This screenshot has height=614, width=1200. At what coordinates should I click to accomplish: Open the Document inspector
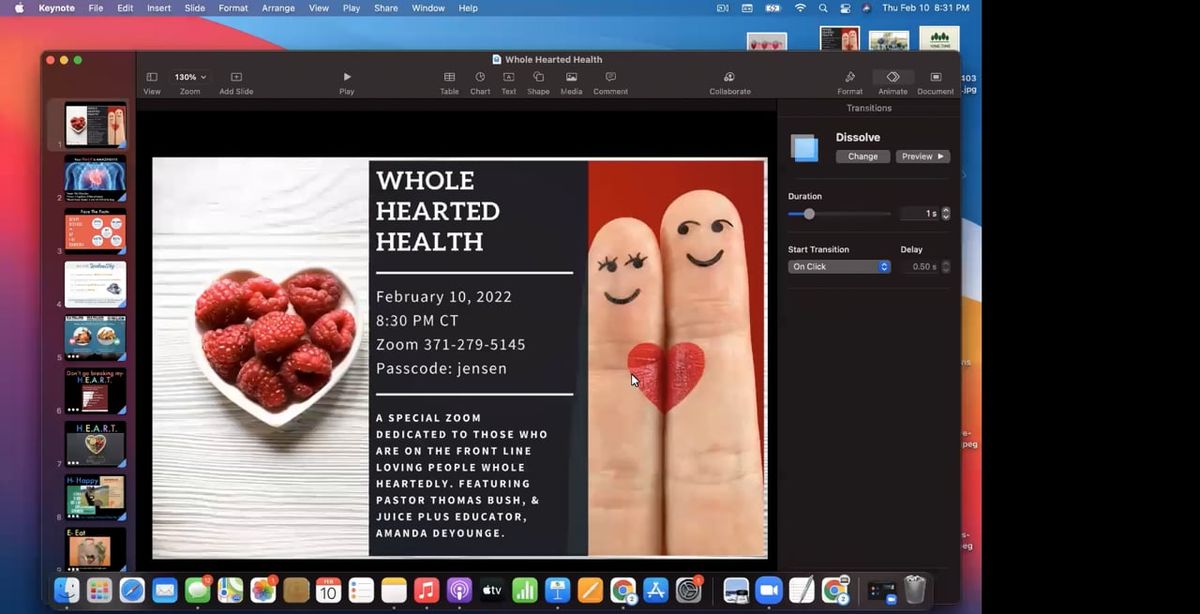pos(936,83)
